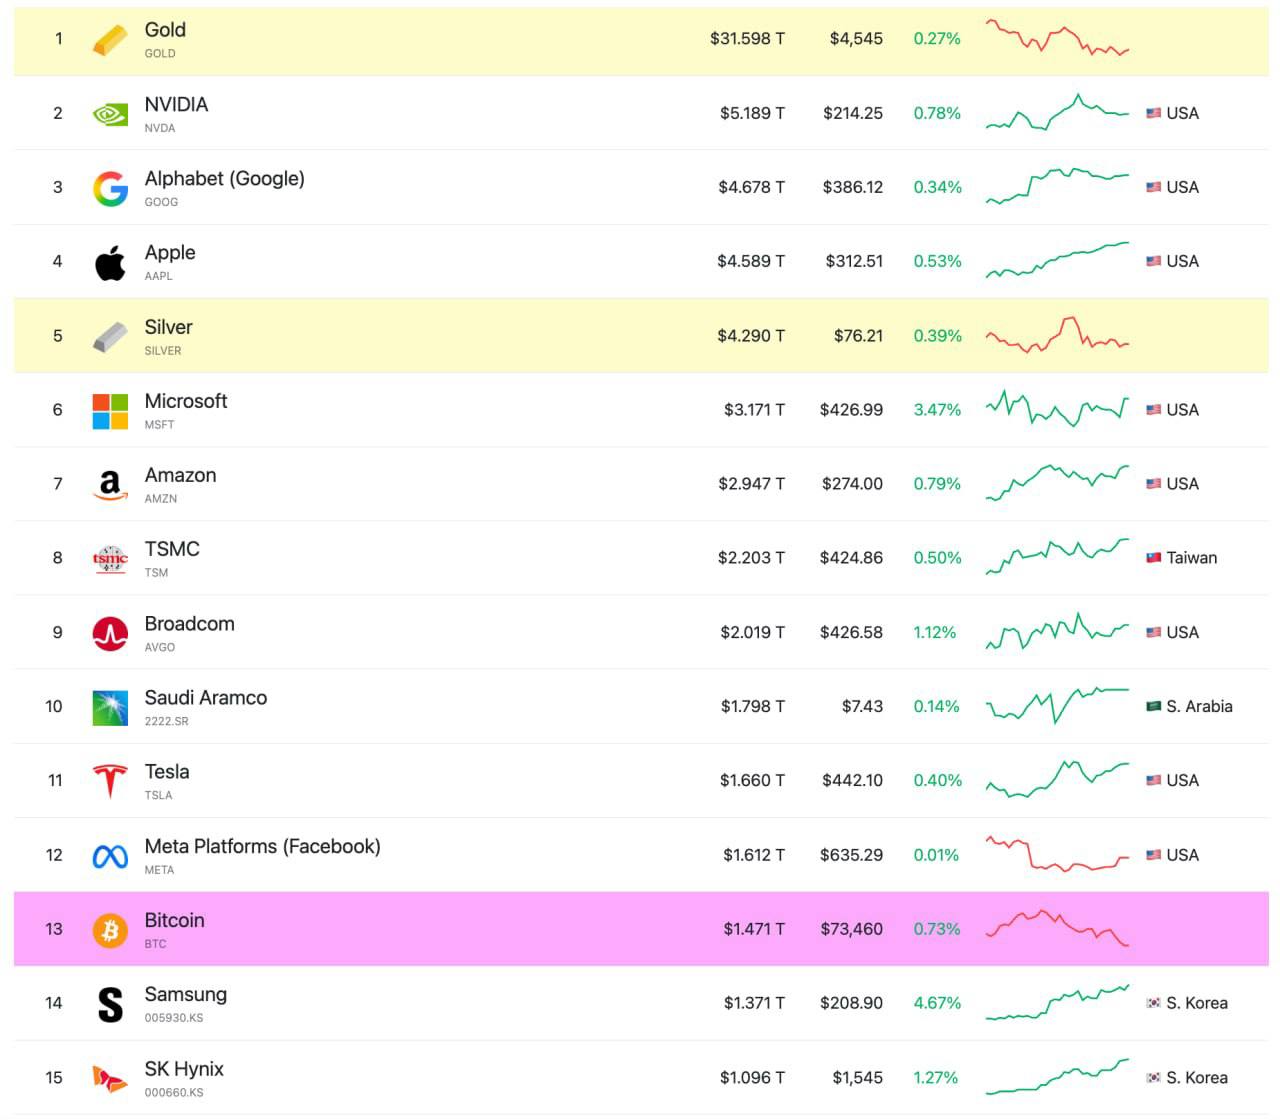Click the Microsoft four-square logo
The image size is (1280, 1120).
click(110, 411)
